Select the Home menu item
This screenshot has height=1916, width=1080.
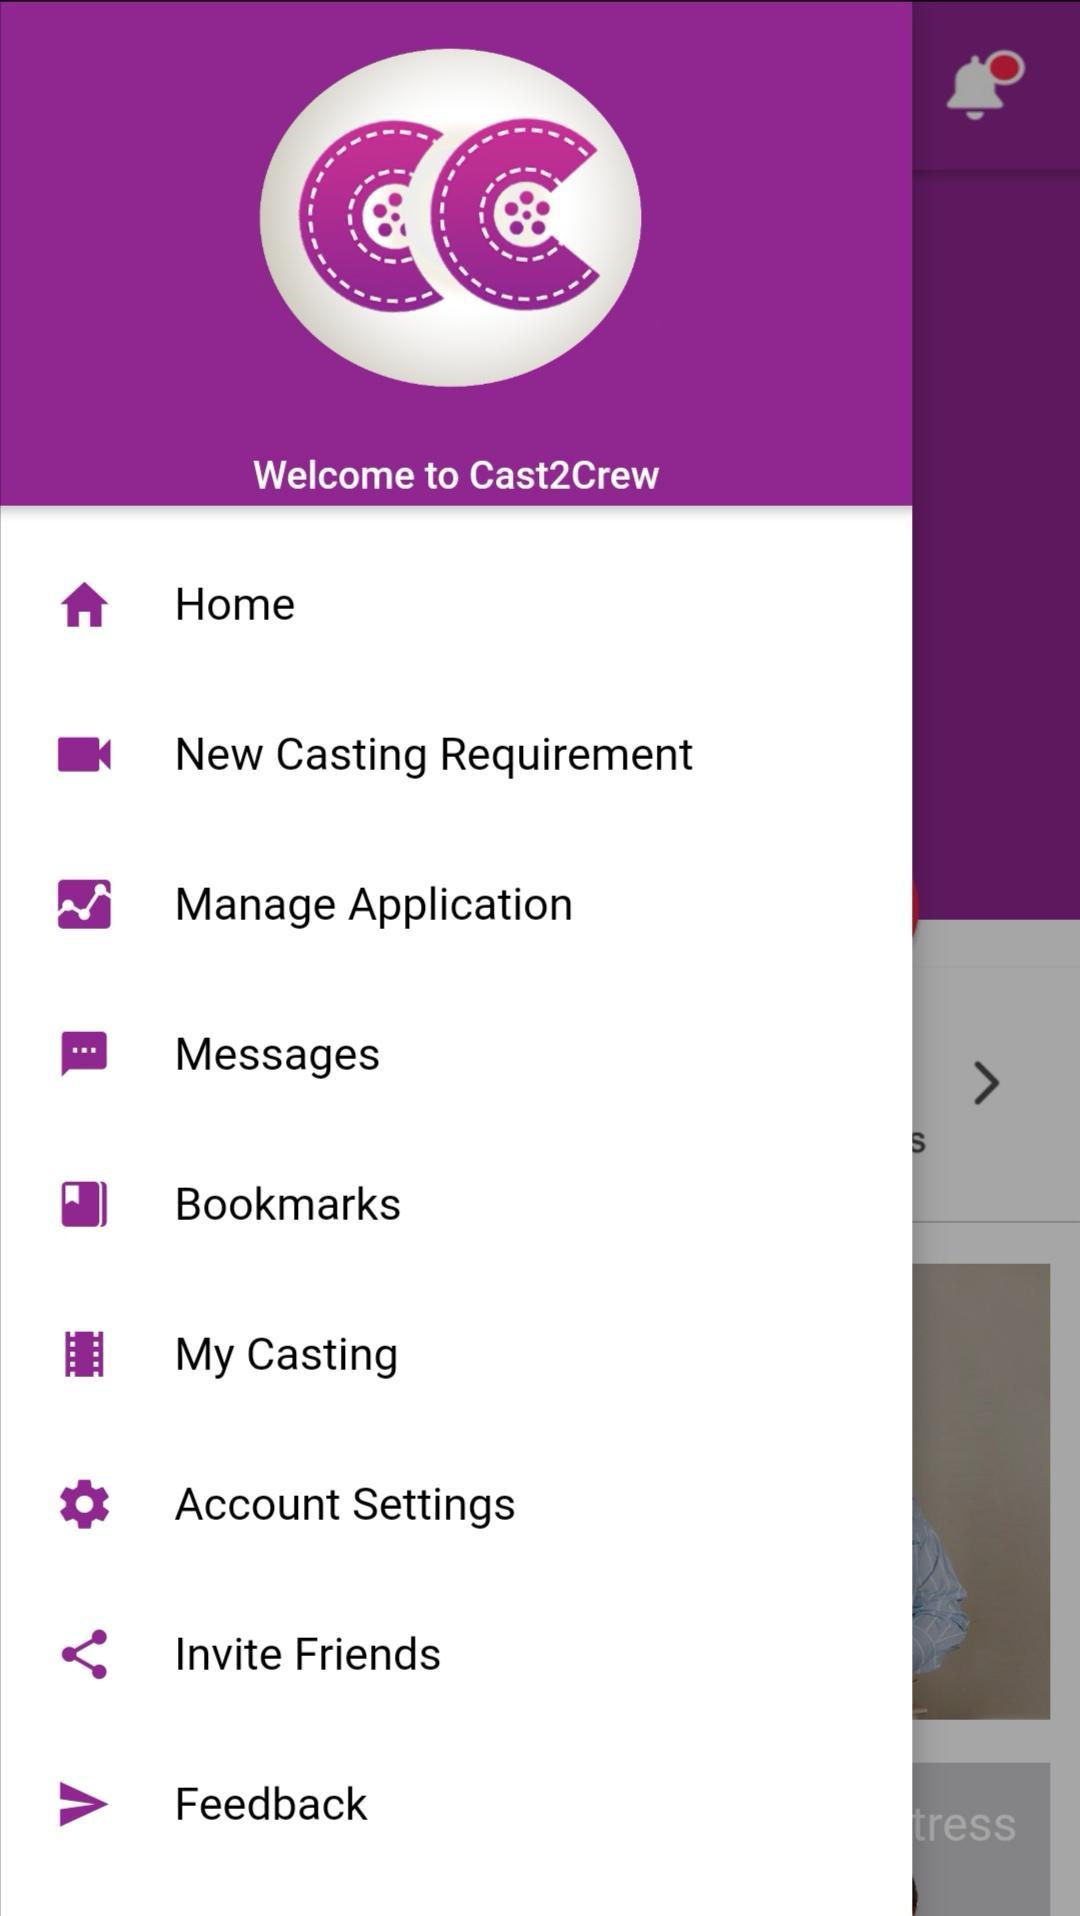tap(456, 605)
